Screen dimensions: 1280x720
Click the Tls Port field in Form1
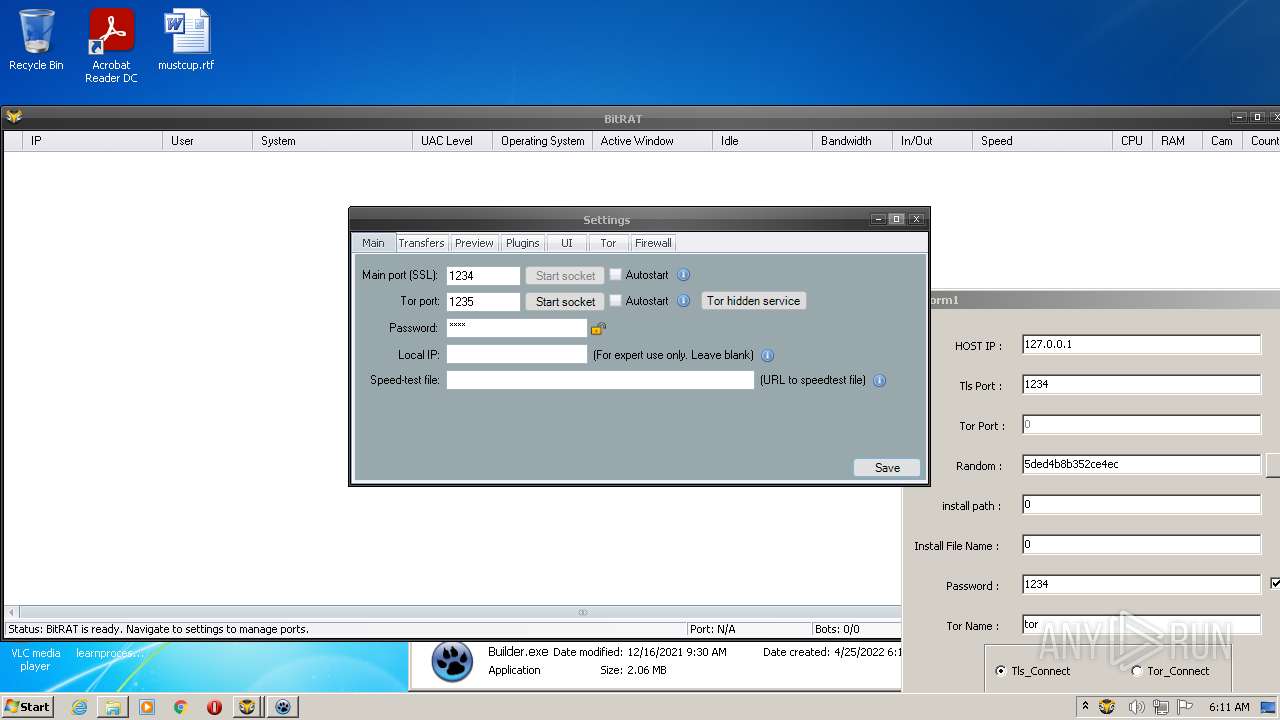(x=1141, y=384)
